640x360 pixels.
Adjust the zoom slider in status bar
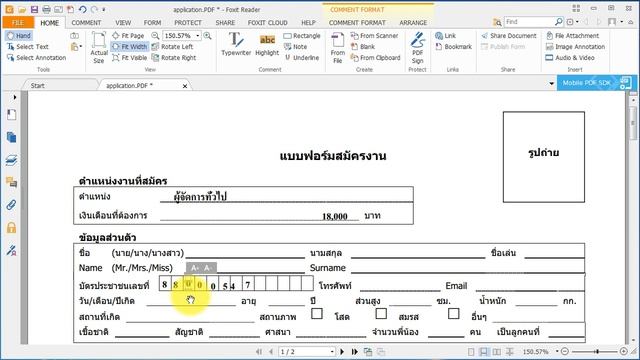click(x=597, y=351)
